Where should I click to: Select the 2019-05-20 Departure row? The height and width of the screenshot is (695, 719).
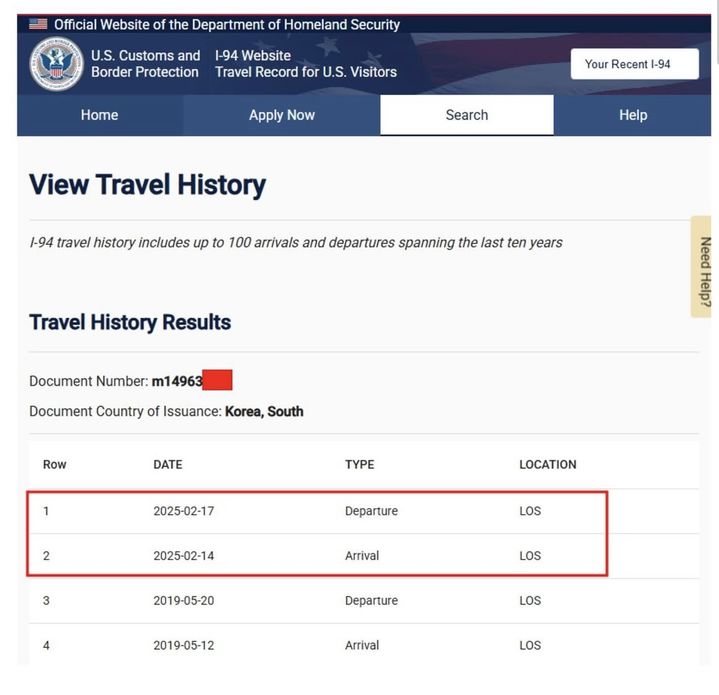point(316,601)
